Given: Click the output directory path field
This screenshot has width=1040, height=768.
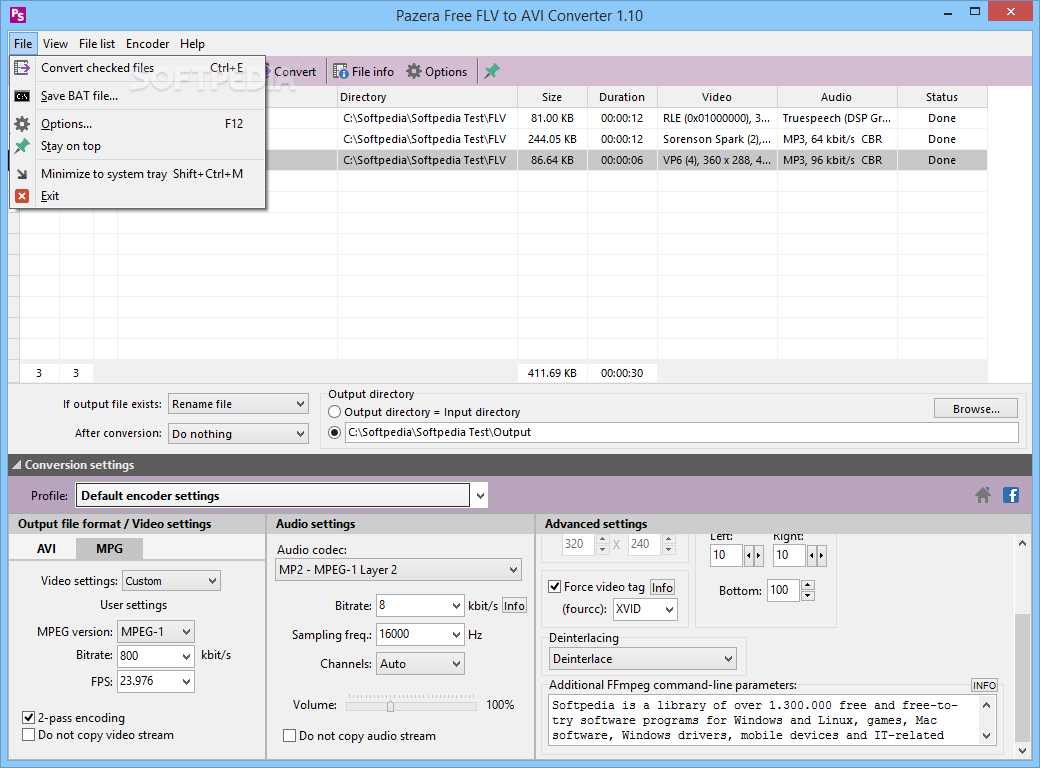Looking at the screenshot, I should (682, 432).
